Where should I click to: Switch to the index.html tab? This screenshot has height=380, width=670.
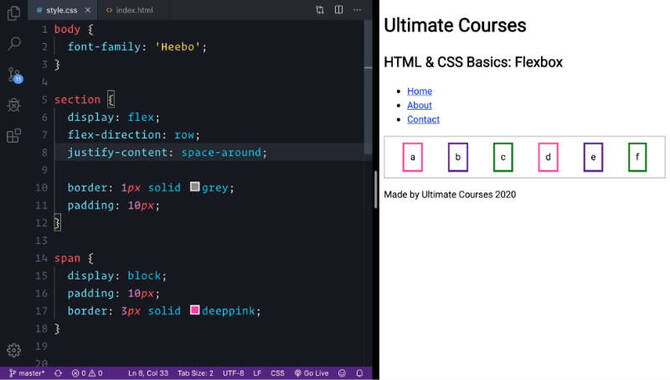(130, 10)
